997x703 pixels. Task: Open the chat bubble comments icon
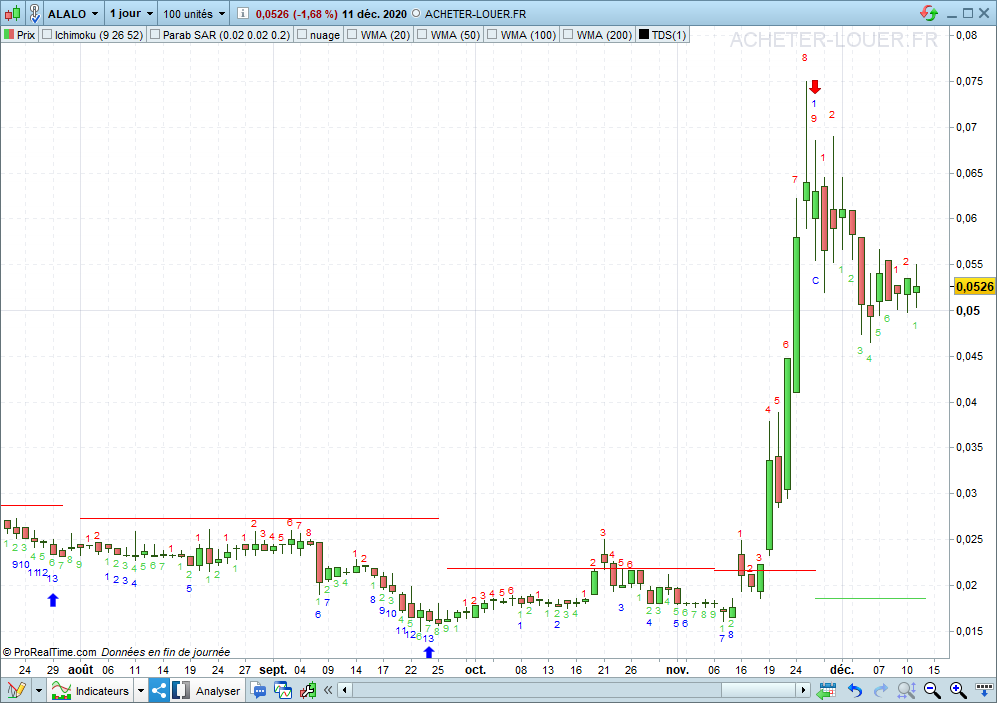pyautogui.click(x=259, y=690)
